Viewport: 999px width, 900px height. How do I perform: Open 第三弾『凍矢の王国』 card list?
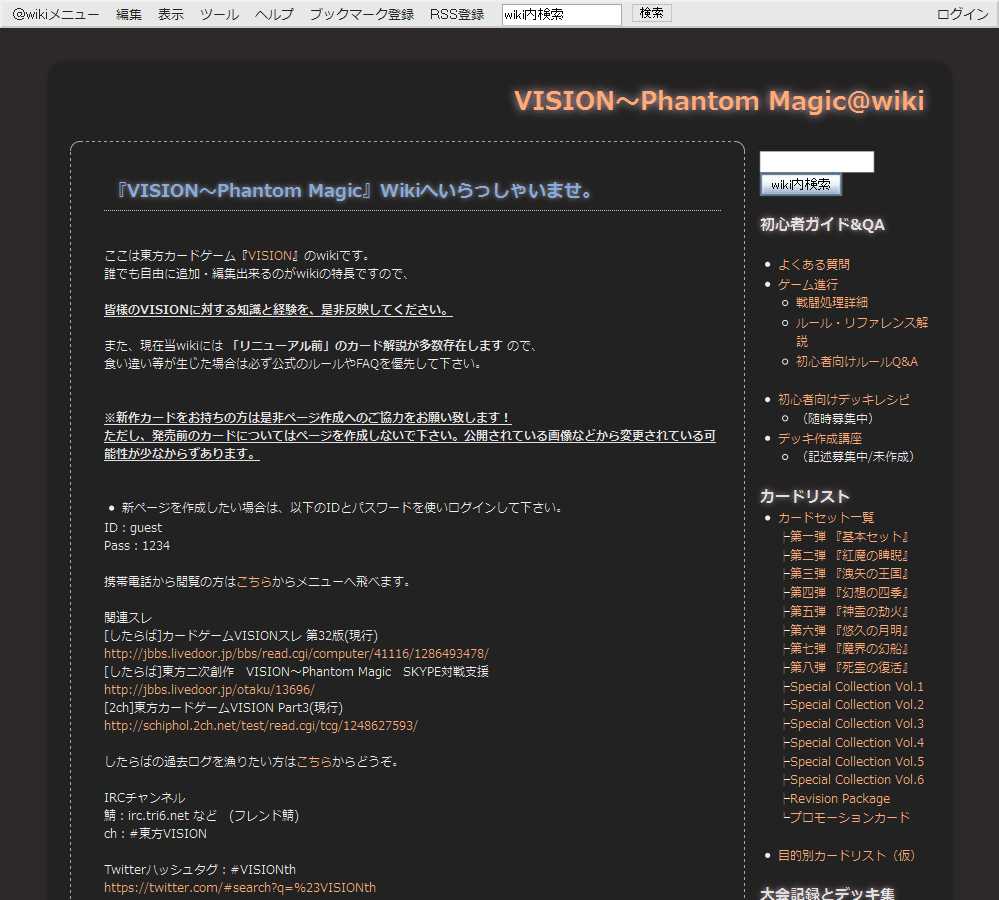[849, 574]
